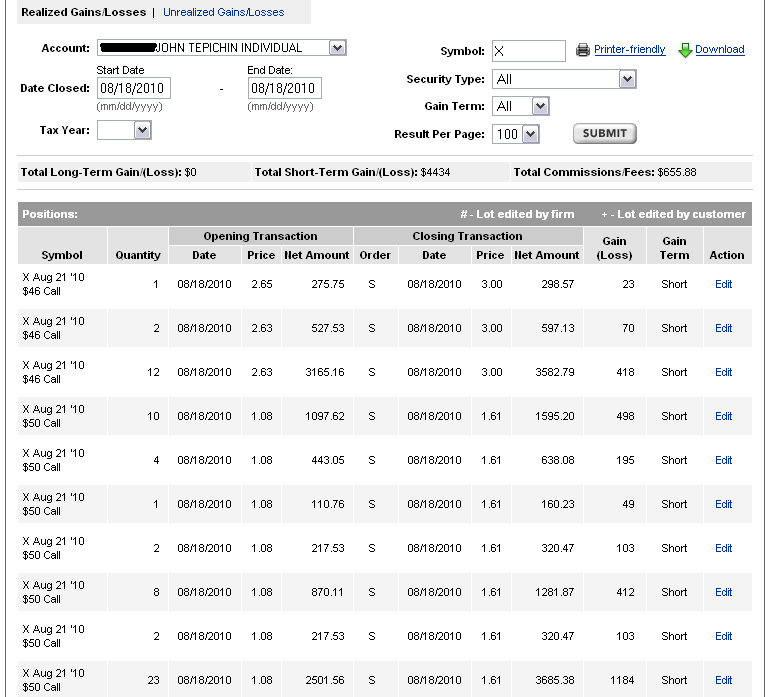Open the Account dropdown list
This screenshot has height=697, width=775.
(337, 48)
